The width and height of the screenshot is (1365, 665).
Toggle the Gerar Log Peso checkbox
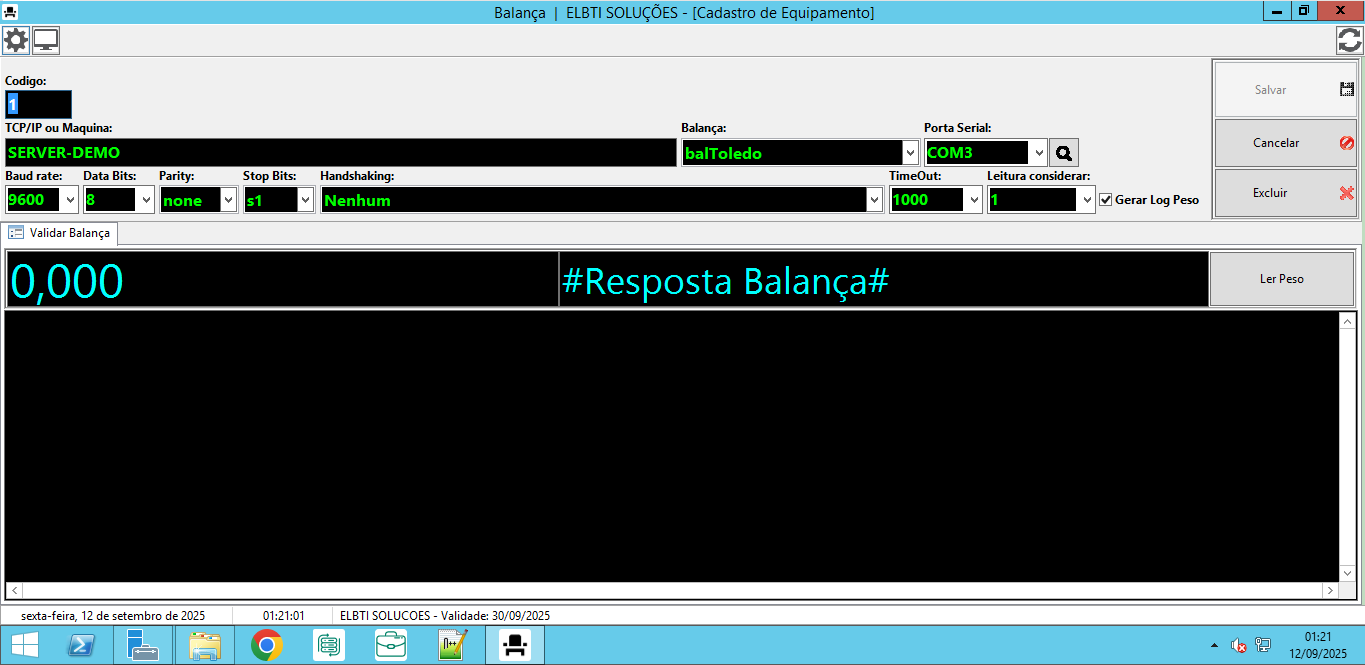(x=1105, y=200)
